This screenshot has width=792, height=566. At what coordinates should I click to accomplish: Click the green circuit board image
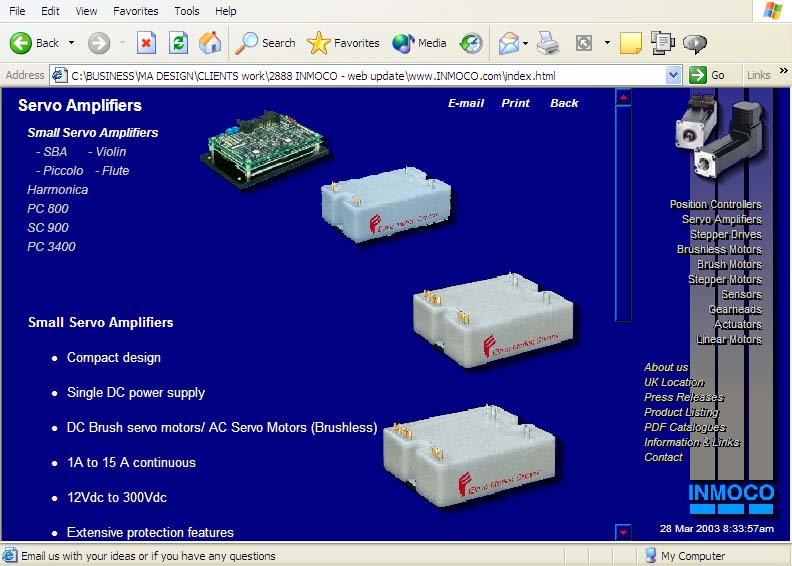266,150
